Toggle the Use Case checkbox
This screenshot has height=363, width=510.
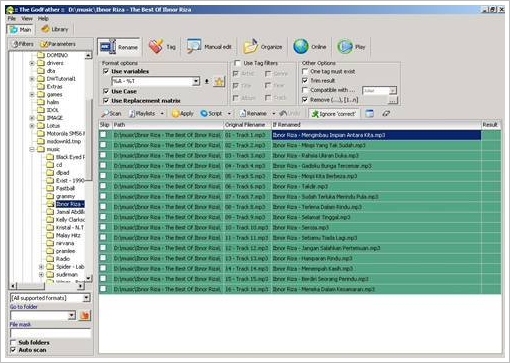point(106,91)
